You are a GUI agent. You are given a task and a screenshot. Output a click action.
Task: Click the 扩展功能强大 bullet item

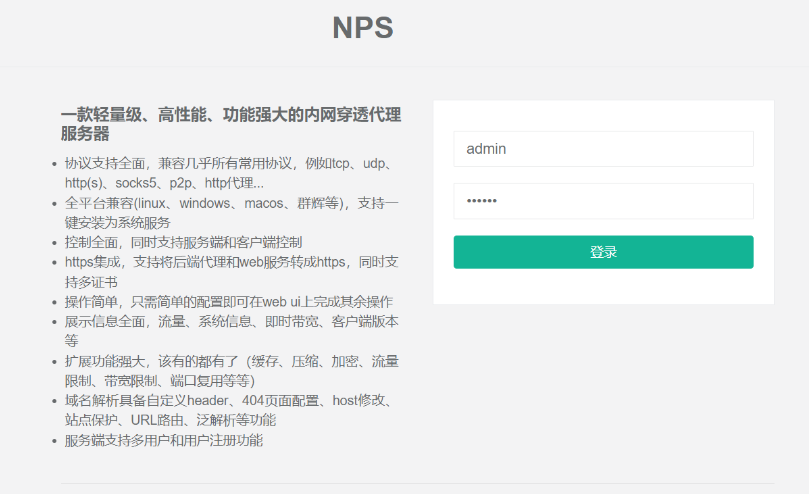click(231, 371)
